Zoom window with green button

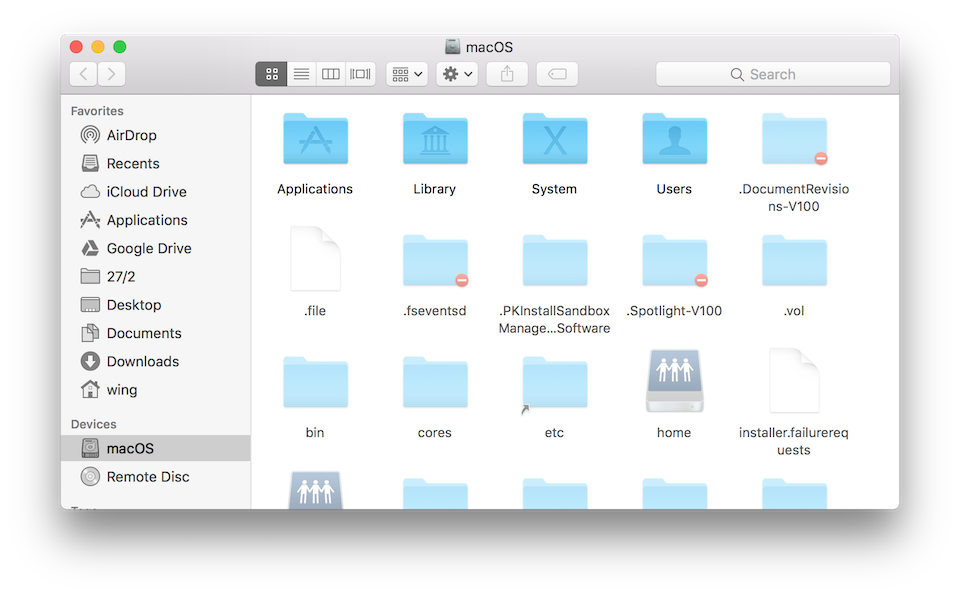tap(120, 47)
